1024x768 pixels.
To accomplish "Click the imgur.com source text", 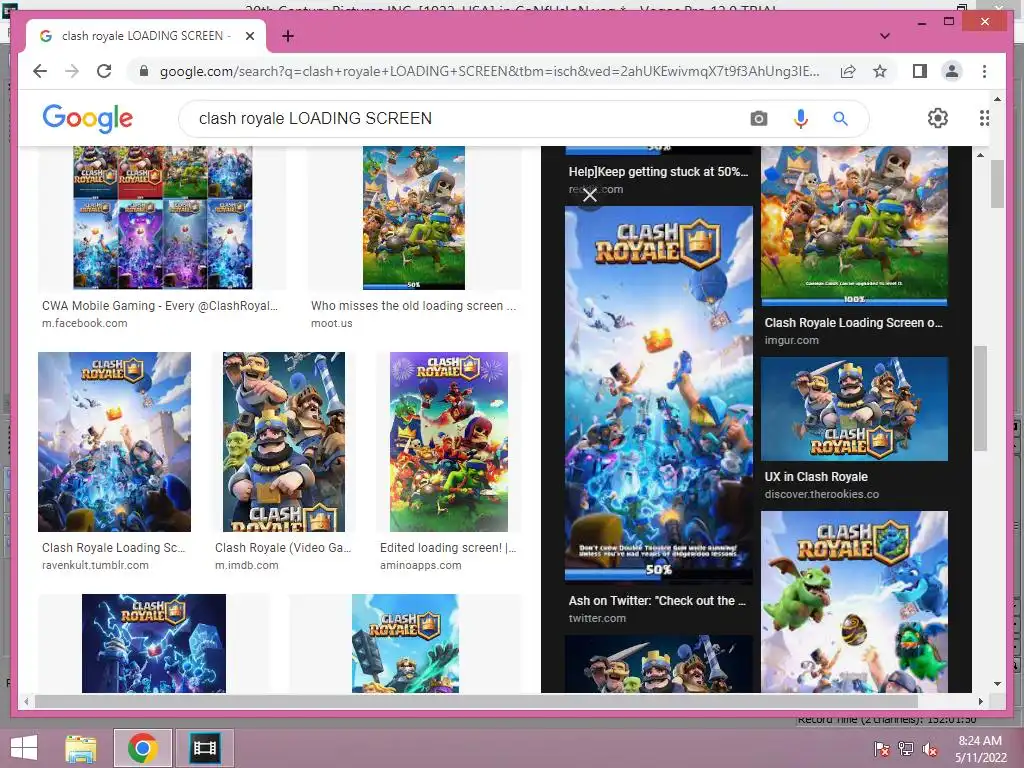I will pos(792,340).
